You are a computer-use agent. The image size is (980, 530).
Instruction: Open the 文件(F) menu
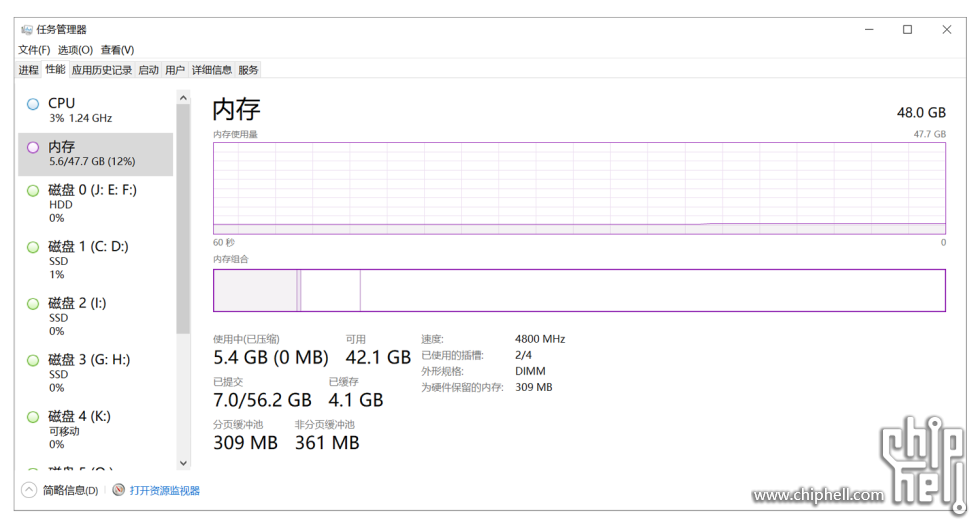click(34, 50)
